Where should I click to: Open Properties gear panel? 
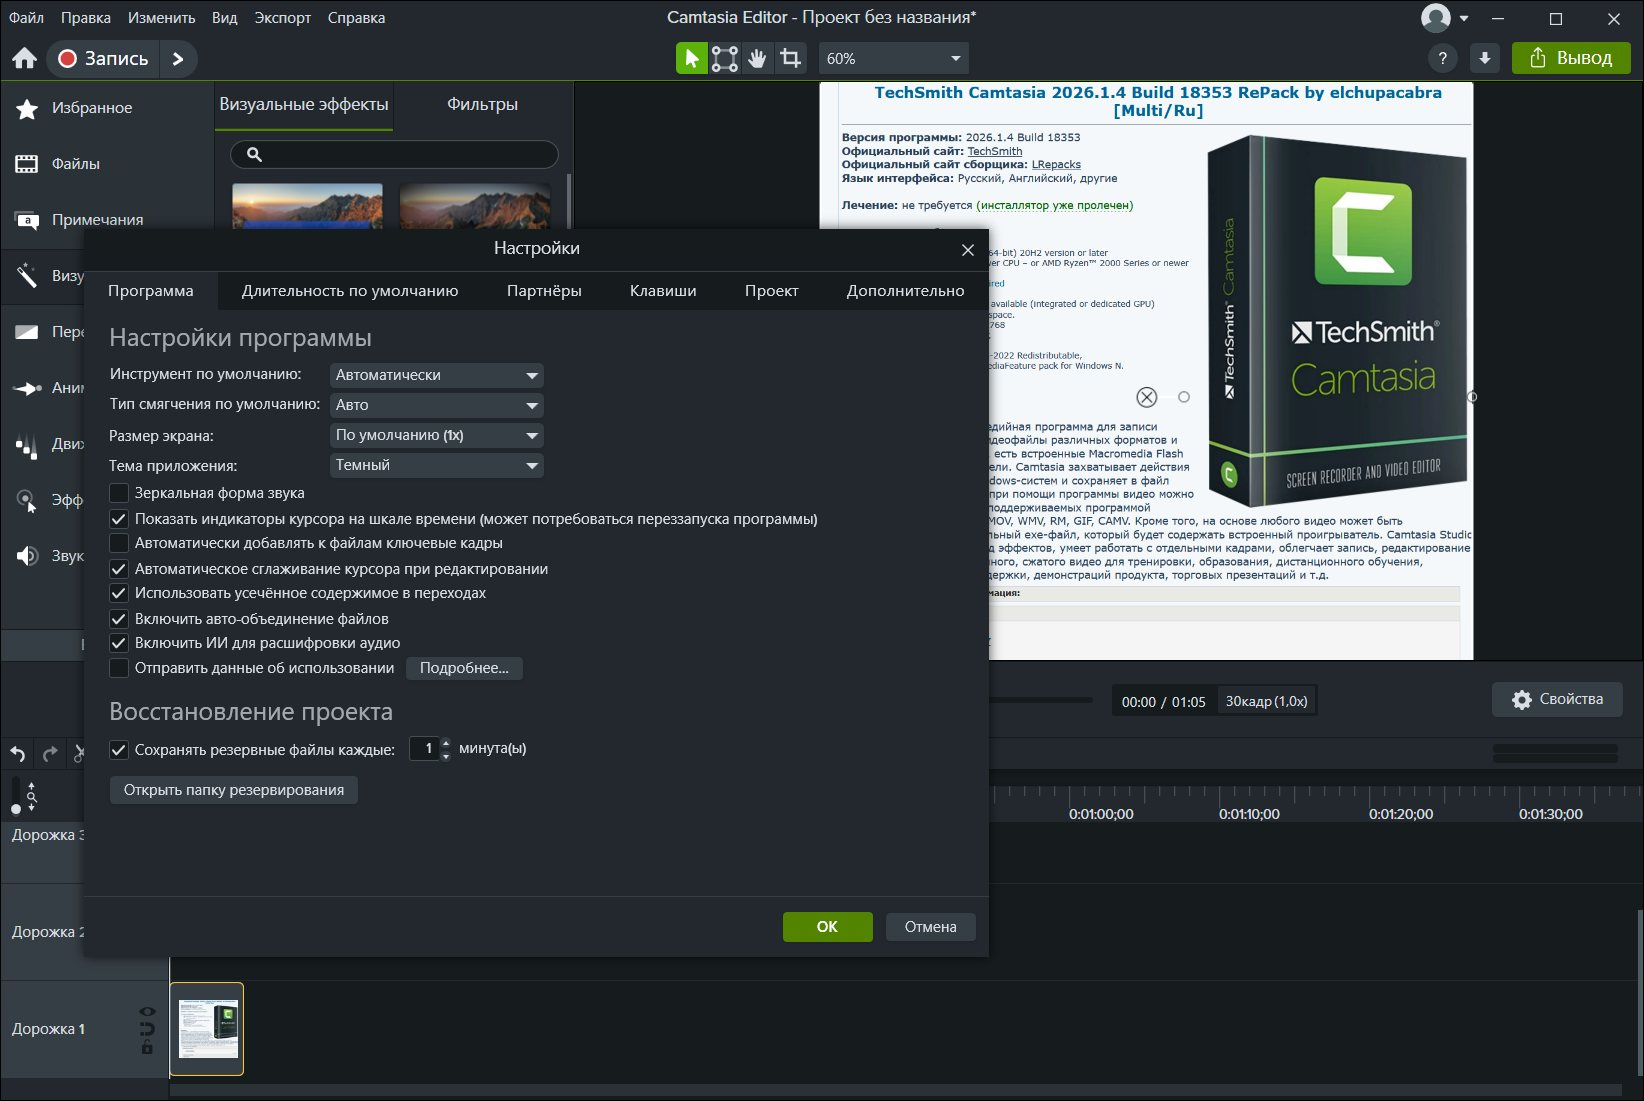(x=1557, y=699)
